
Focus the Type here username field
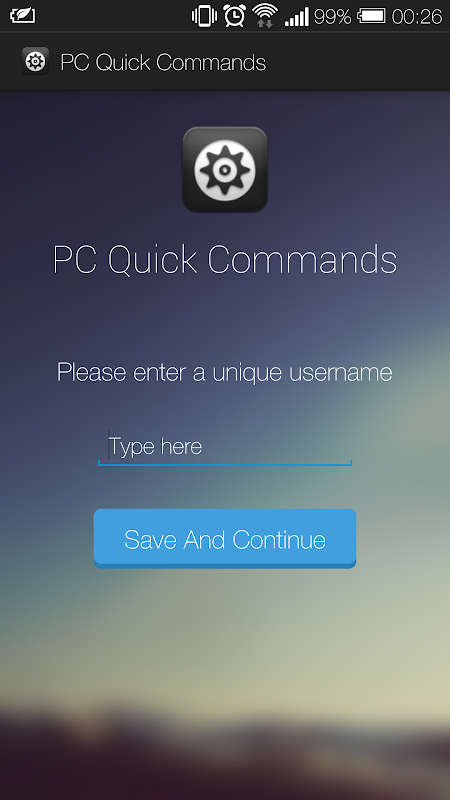point(225,446)
